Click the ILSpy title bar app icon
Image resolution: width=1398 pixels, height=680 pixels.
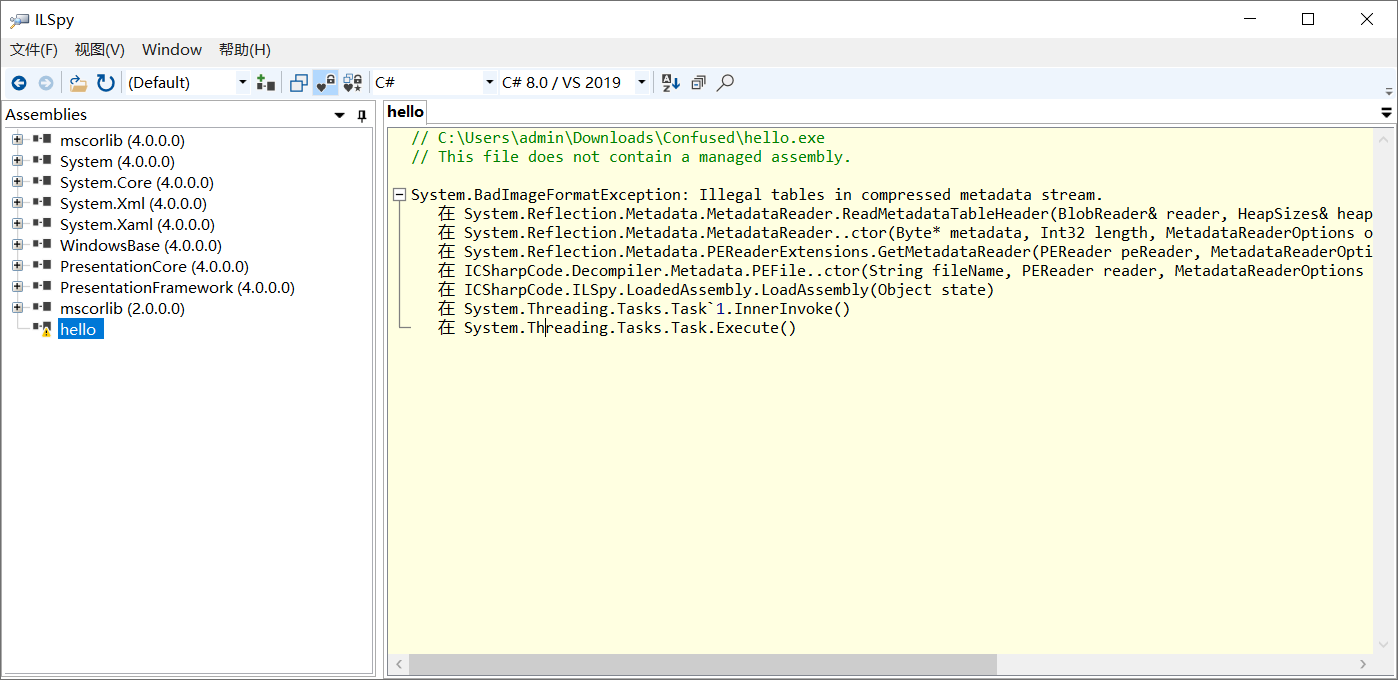click(x=18, y=20)
